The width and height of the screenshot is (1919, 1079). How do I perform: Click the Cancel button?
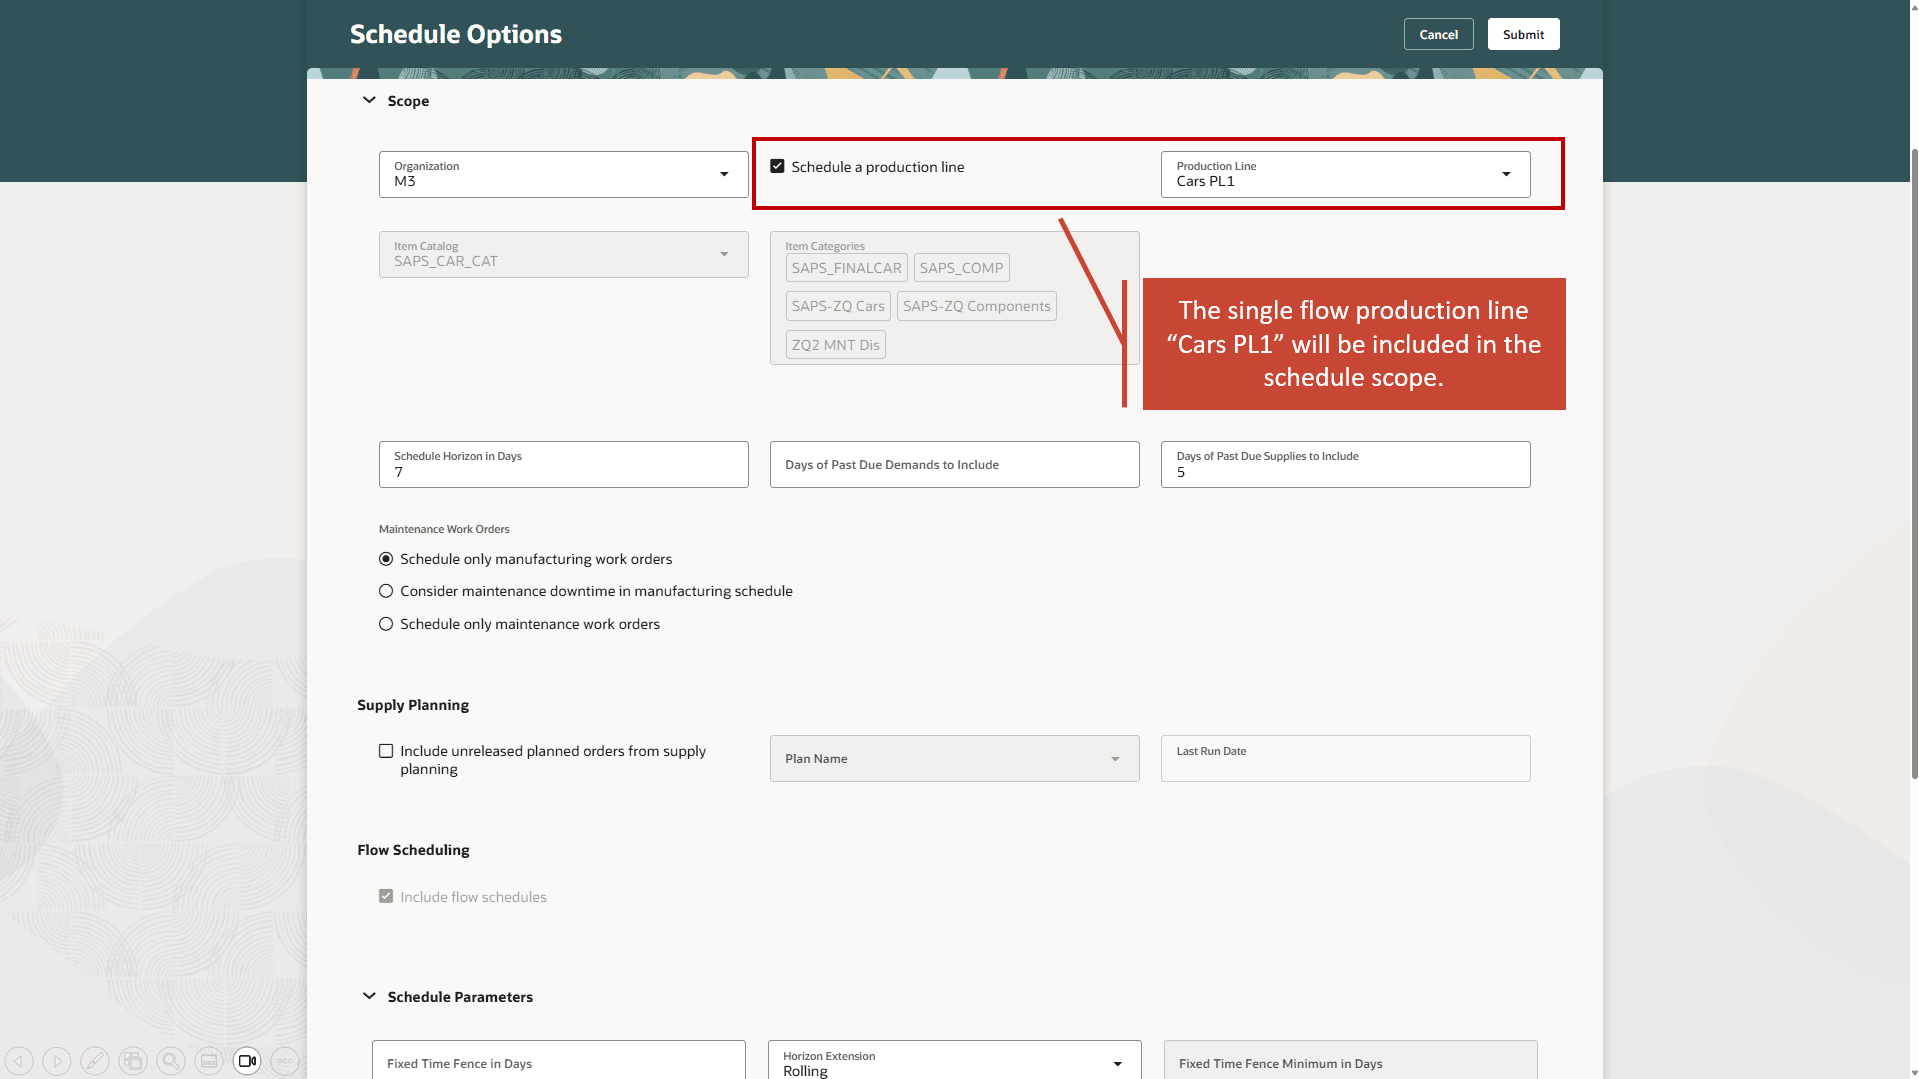pos(1439,34)
